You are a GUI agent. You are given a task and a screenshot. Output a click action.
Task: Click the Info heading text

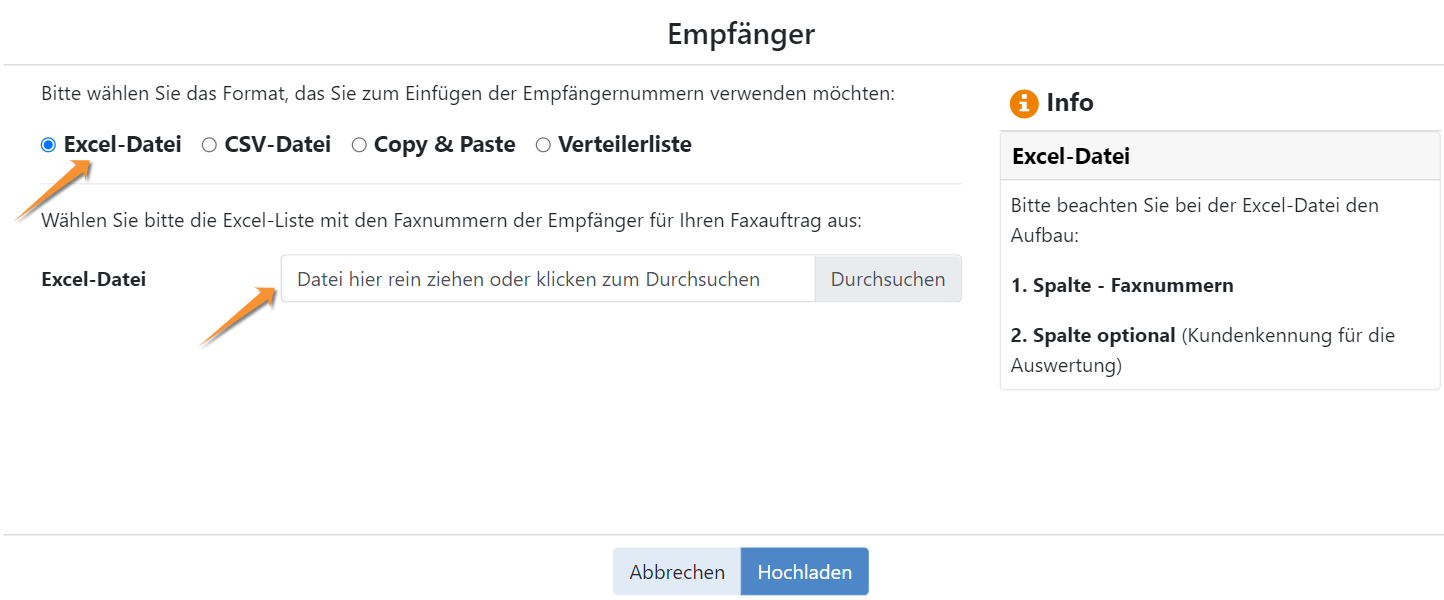tap(1070, 103)
